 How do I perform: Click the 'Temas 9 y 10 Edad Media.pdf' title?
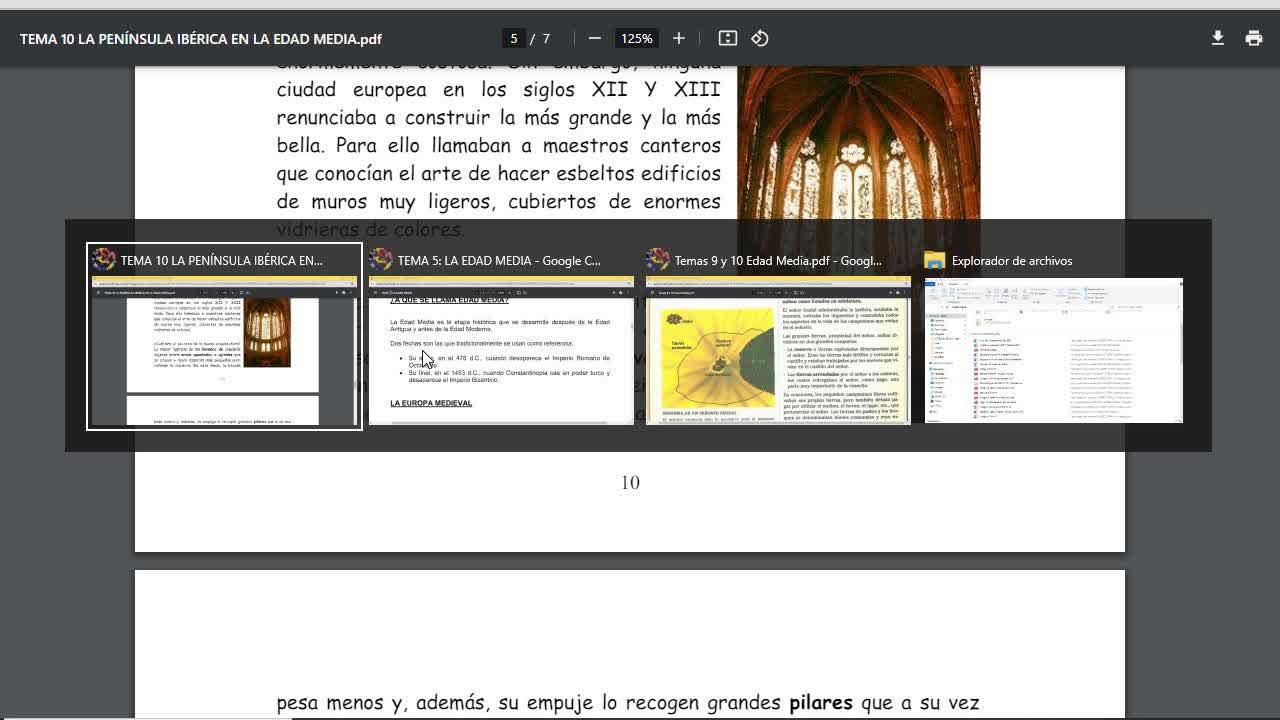tap(778, 261)
